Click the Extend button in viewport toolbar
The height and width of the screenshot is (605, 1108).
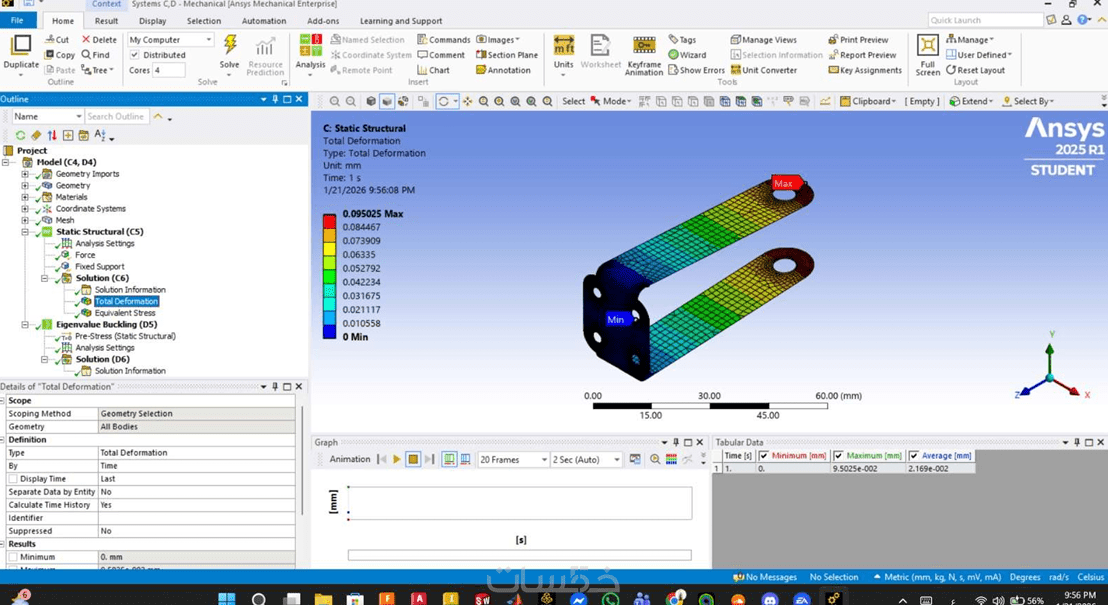[x=972, y=101]
